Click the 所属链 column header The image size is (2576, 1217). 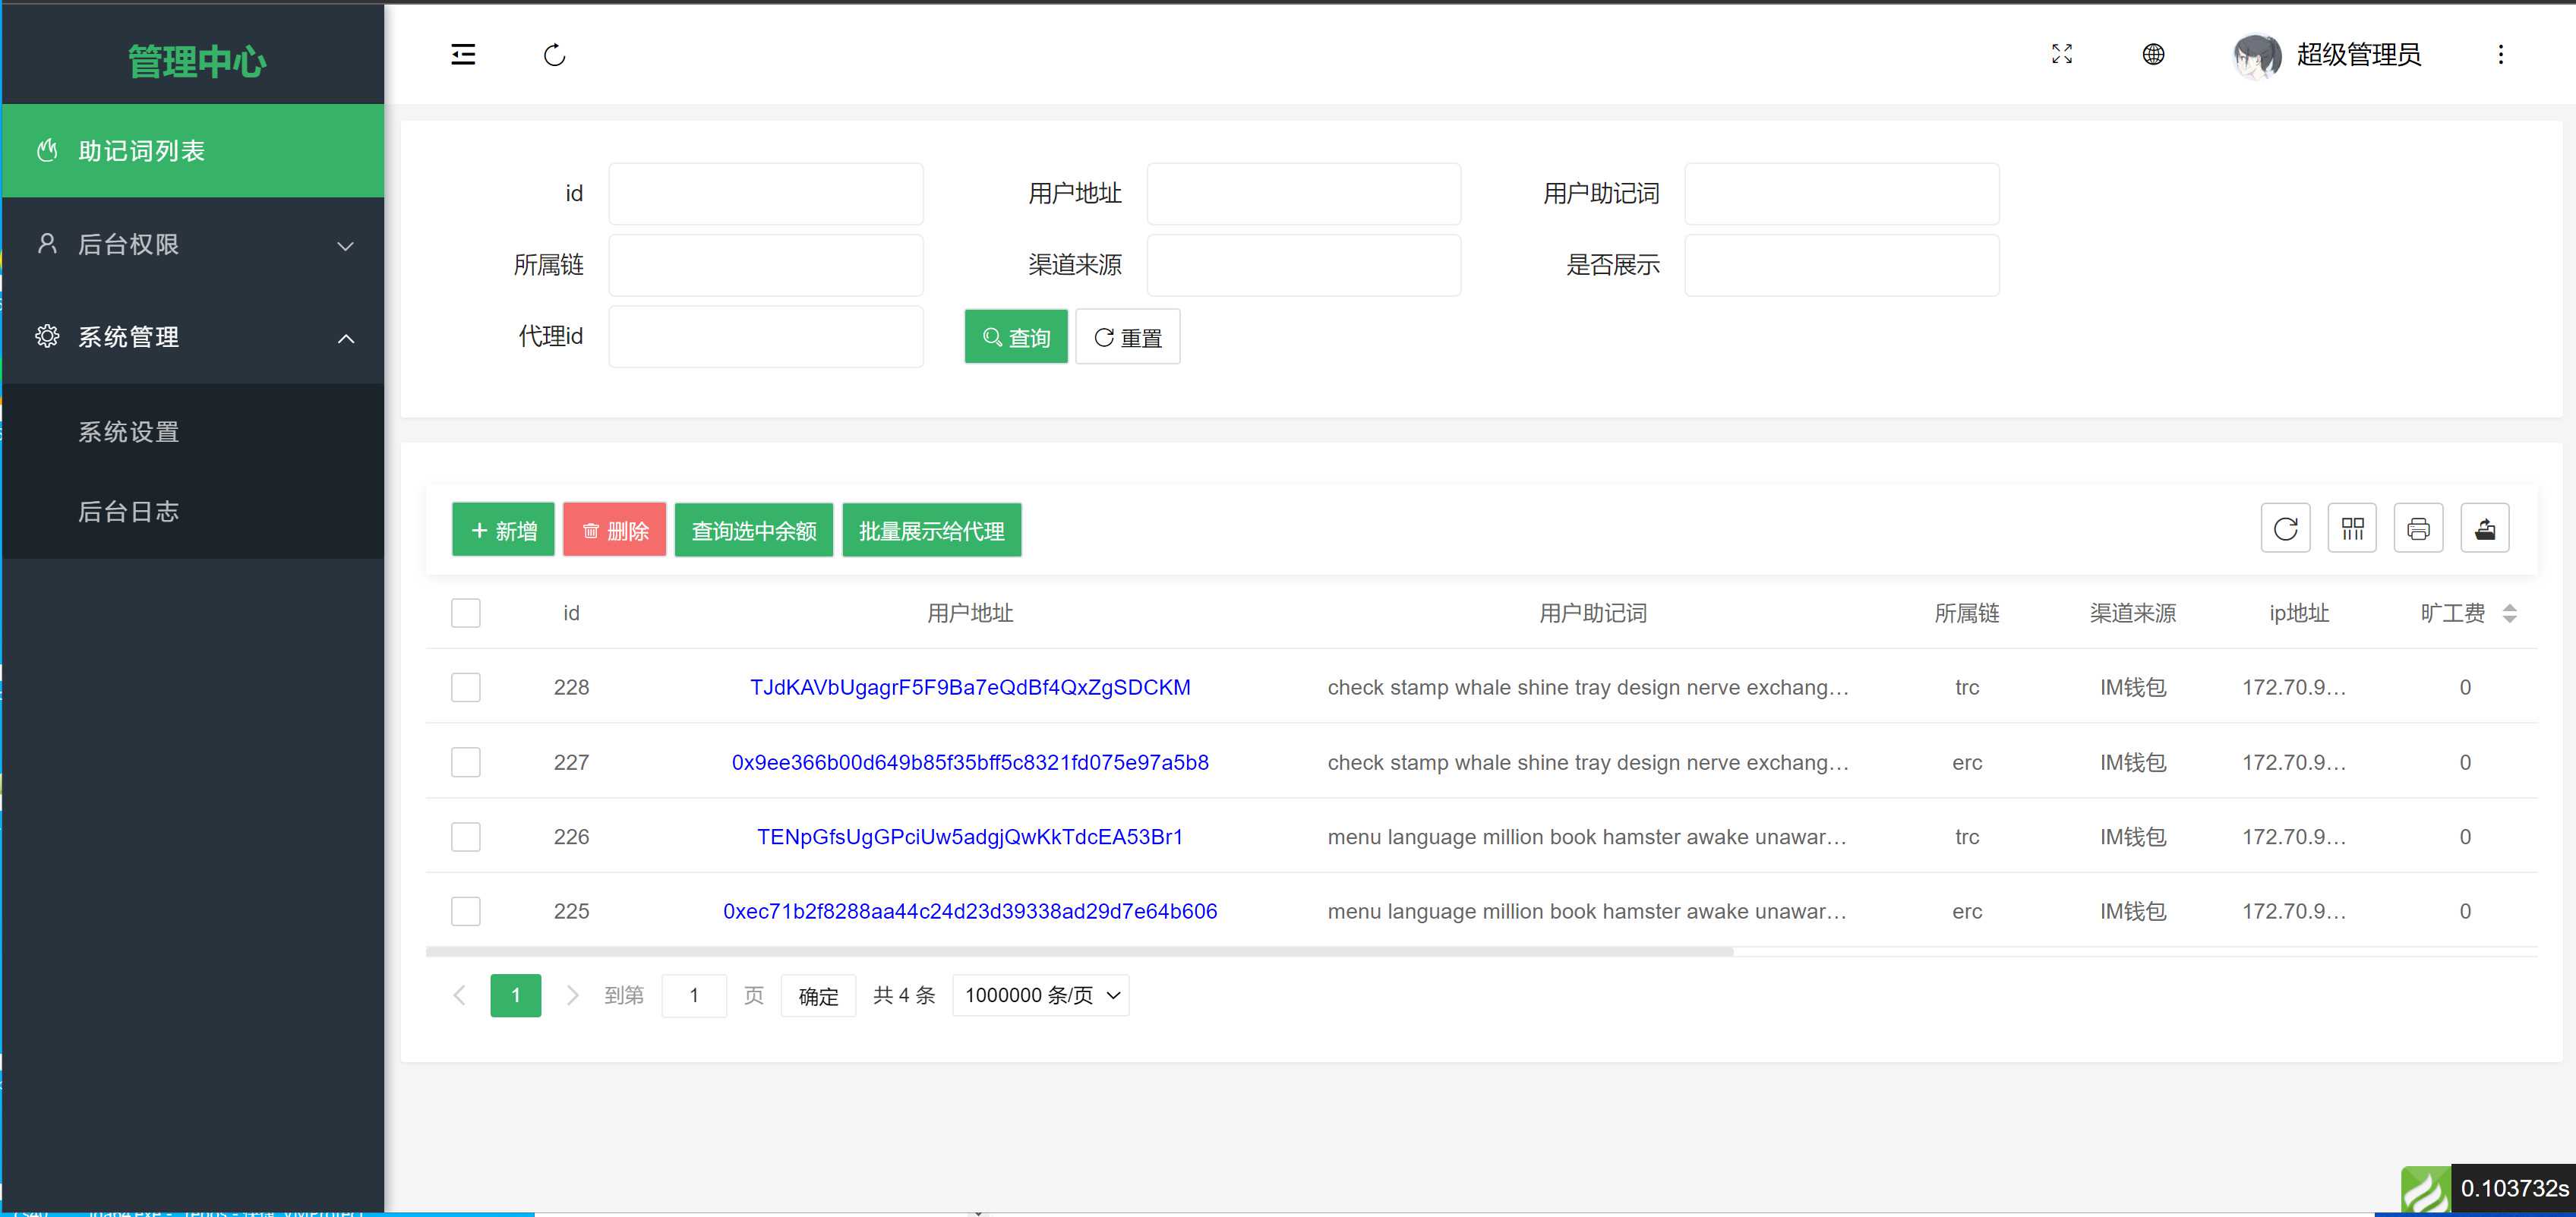click(x=1966, y=613)
